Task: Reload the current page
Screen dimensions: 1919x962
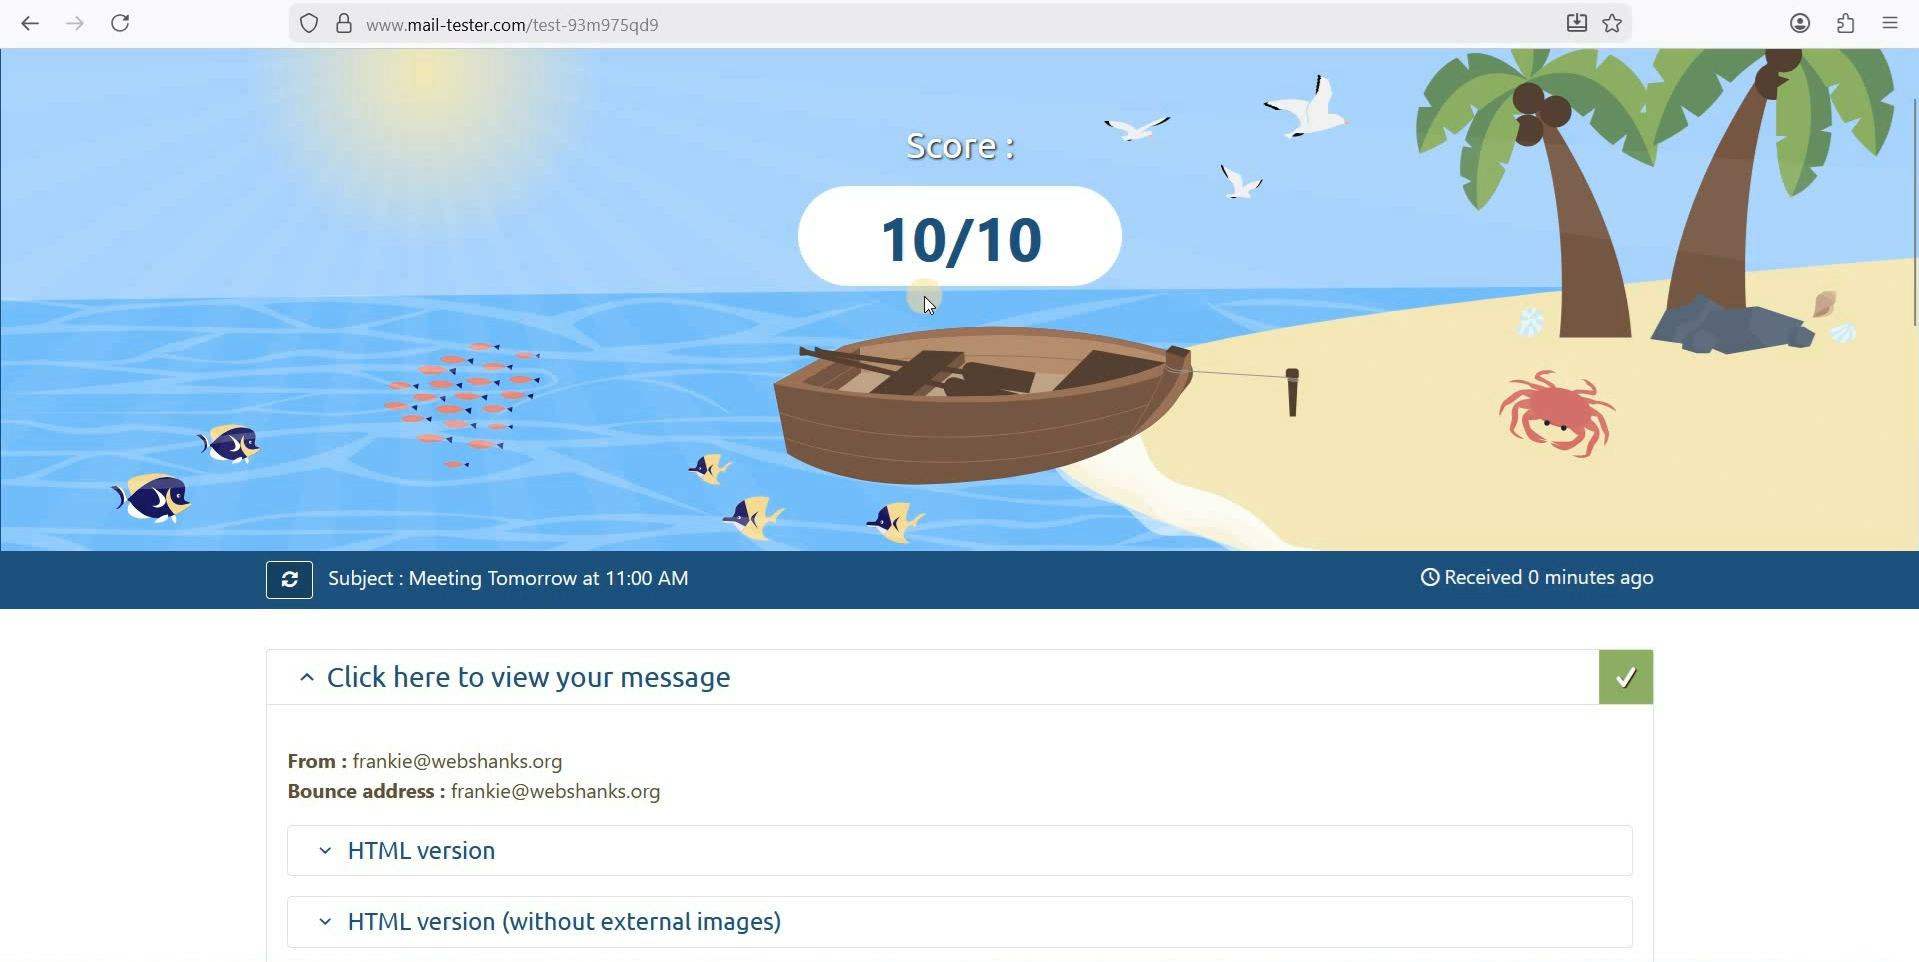Action: tap(121, 24)
